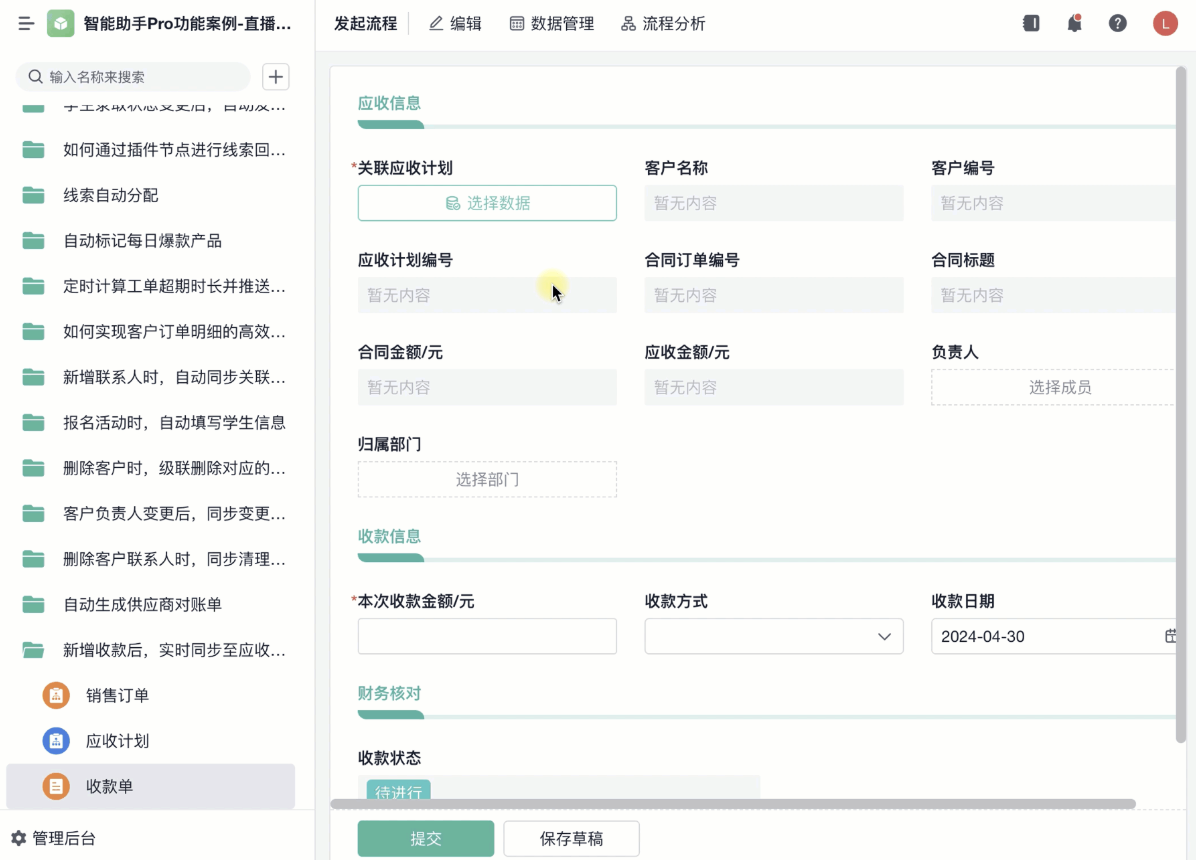Open the 选择部门 picker
The height and width of the screenshot is (860, 1196).
click(x=487, y=479)
